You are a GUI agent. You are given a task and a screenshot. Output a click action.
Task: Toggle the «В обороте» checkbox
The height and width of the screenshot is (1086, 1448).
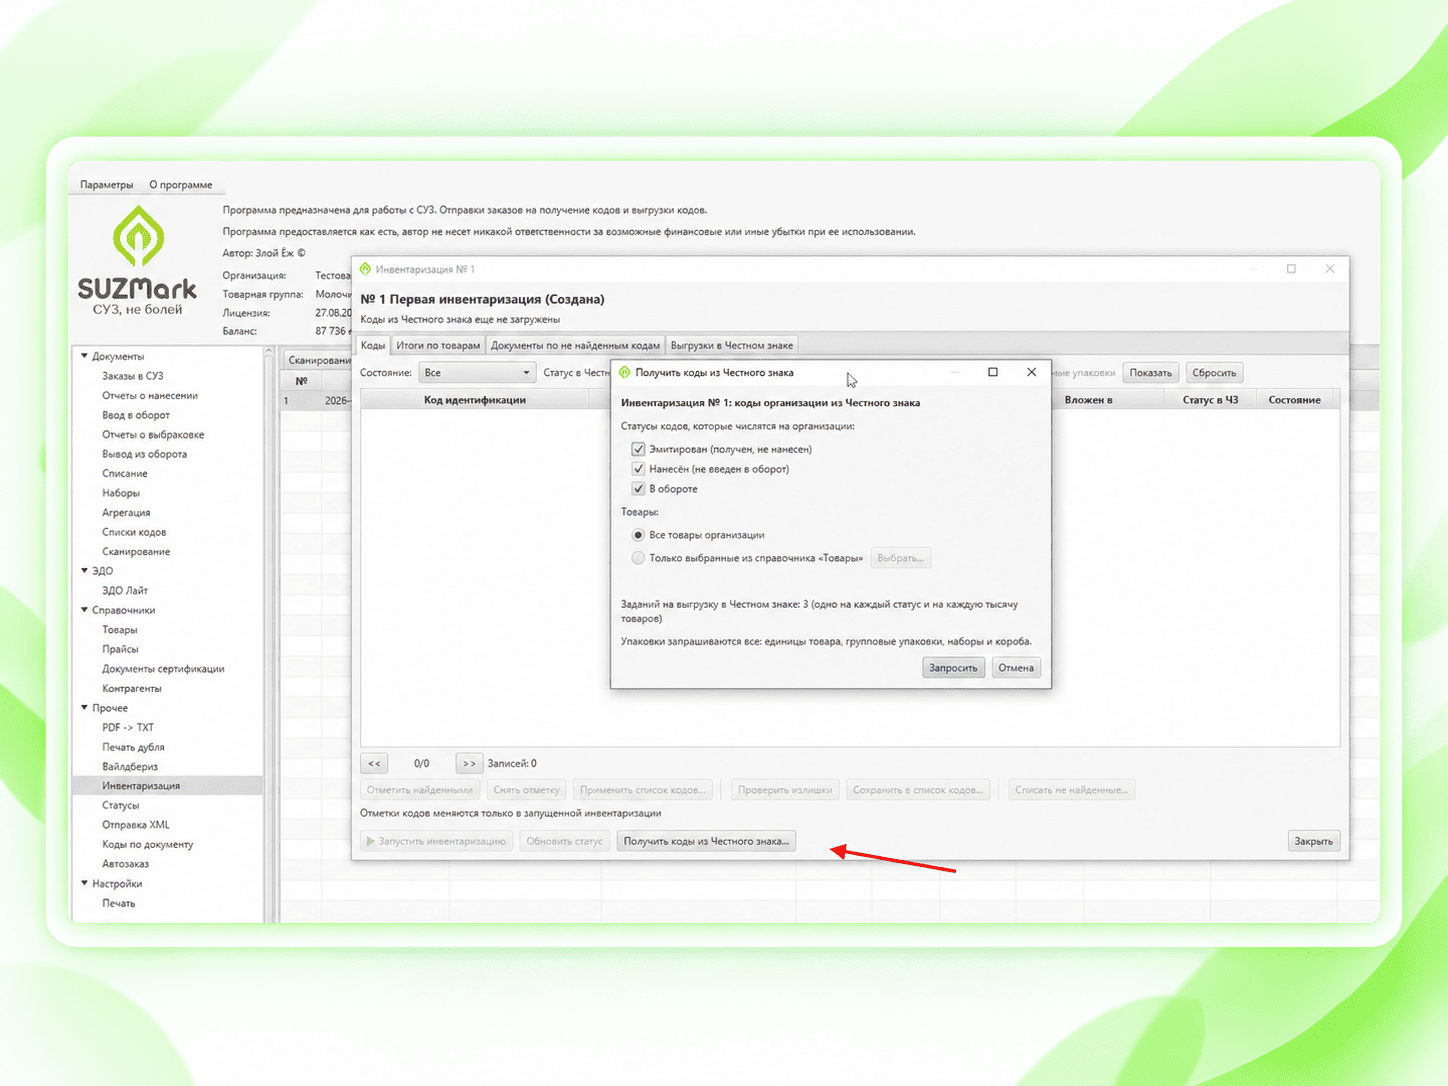click(638, 489)
